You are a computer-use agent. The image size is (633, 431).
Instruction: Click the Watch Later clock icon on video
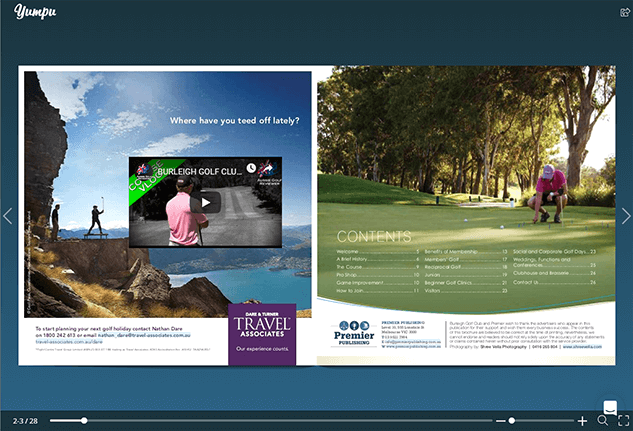251,168
